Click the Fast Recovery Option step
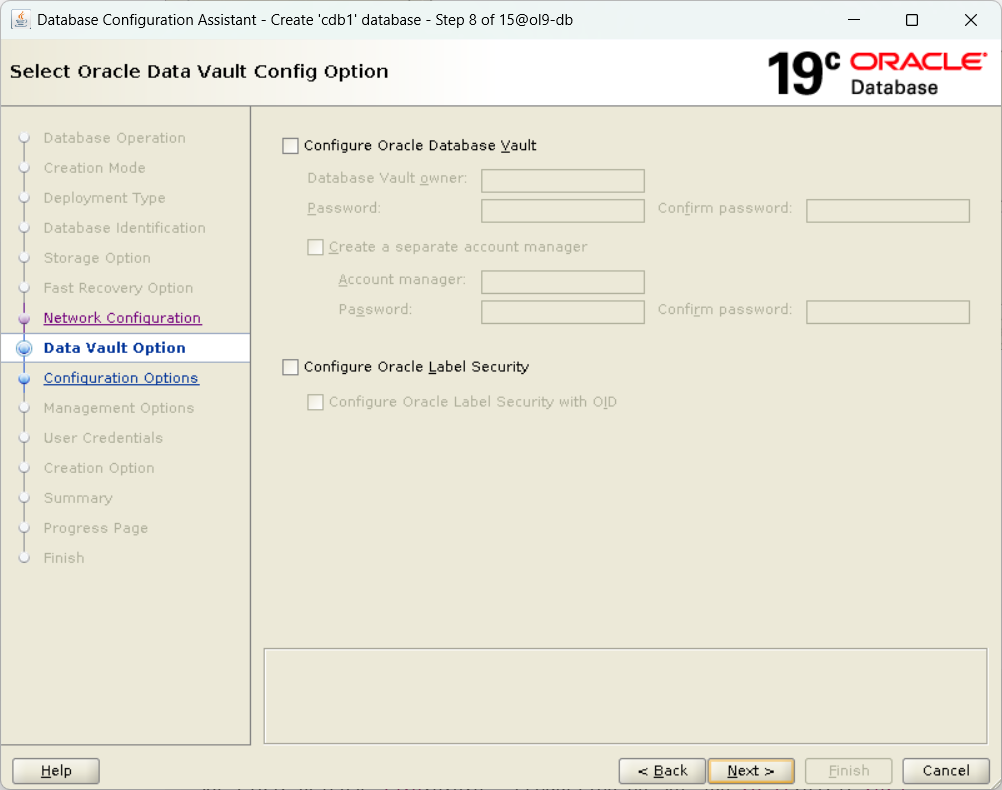Screen dimensions: 1002x790 tap(118, 288)
